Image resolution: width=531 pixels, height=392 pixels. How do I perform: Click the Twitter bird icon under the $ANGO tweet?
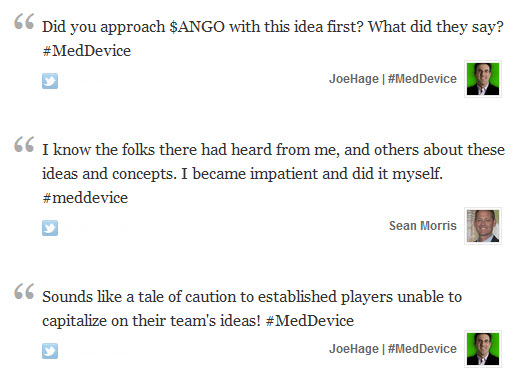(x=50, y=81)
